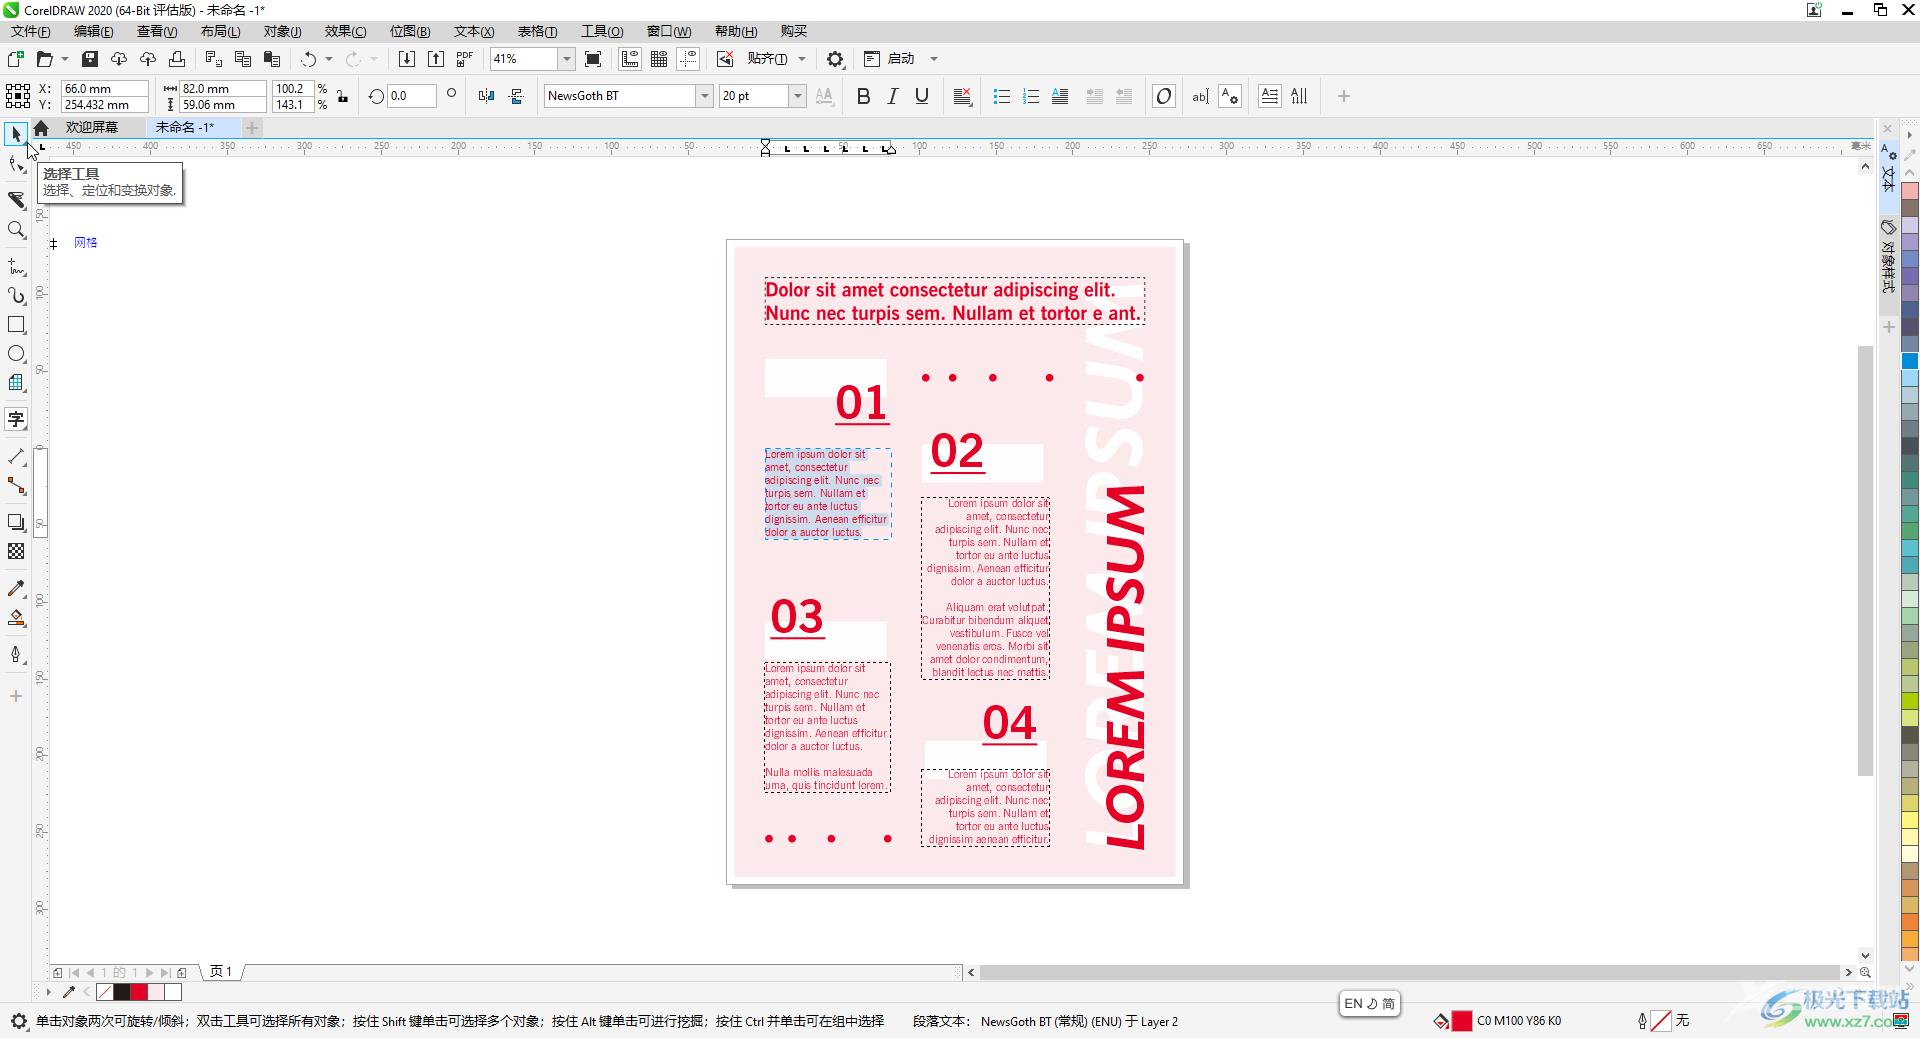Viewport: 1920px width, 1038px height.
Task: Click the plus customize button on property bar
Action: (1344, 96)
